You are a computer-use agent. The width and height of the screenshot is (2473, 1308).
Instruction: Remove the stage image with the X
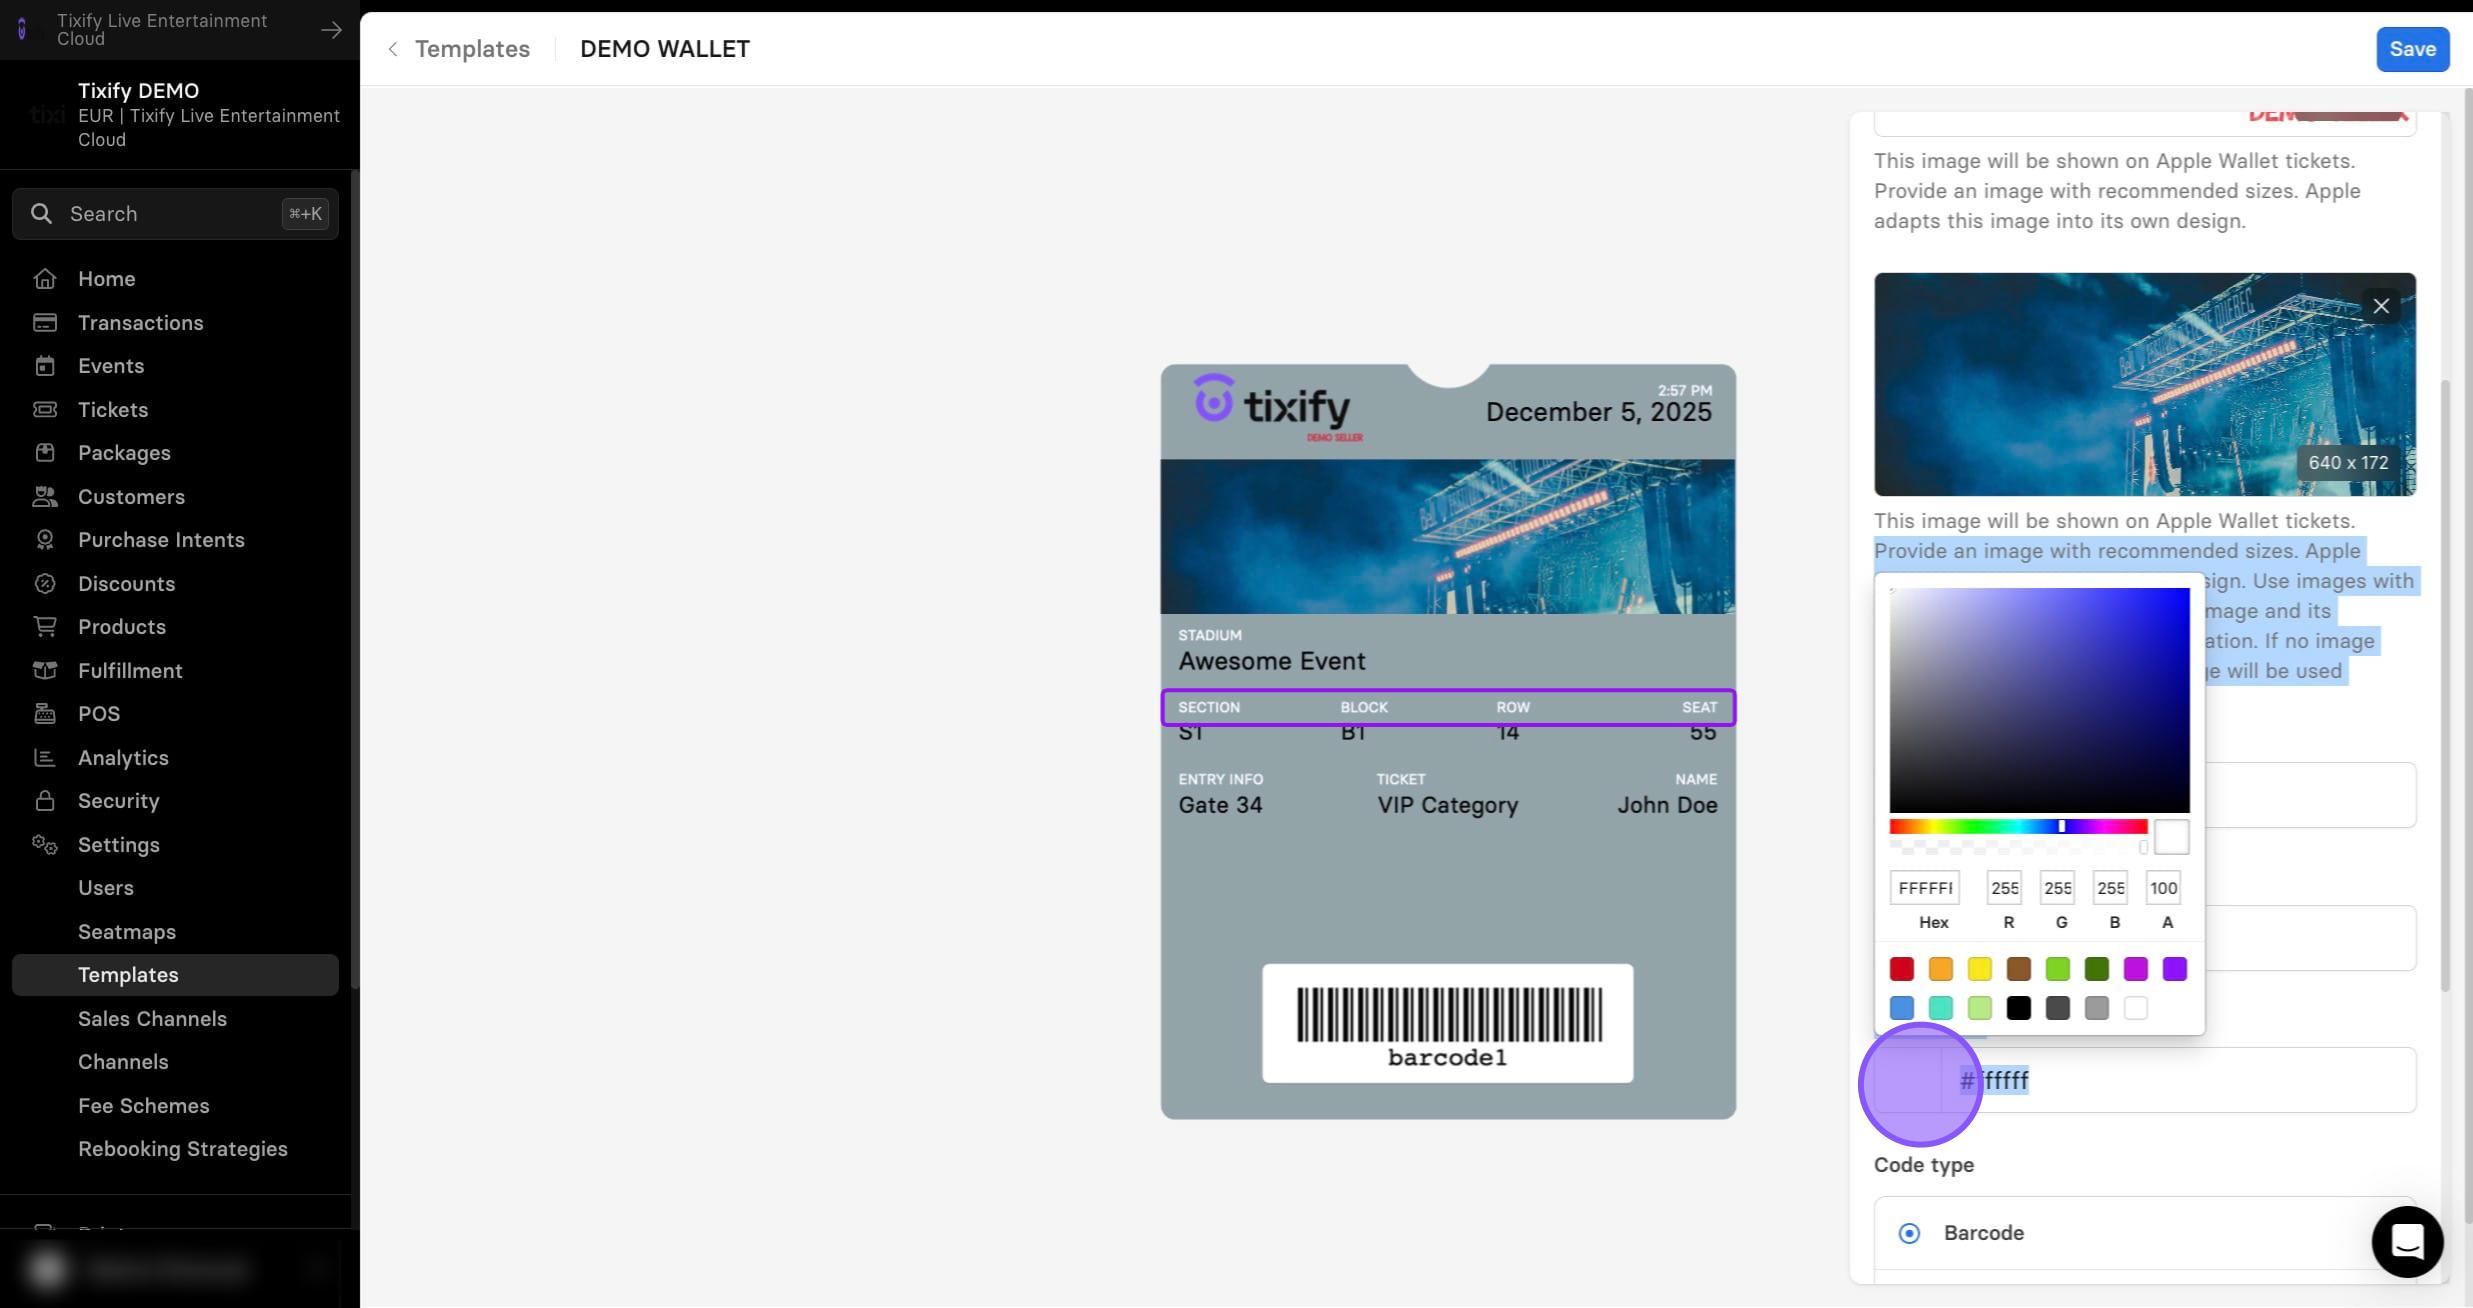click(2381, 306)
